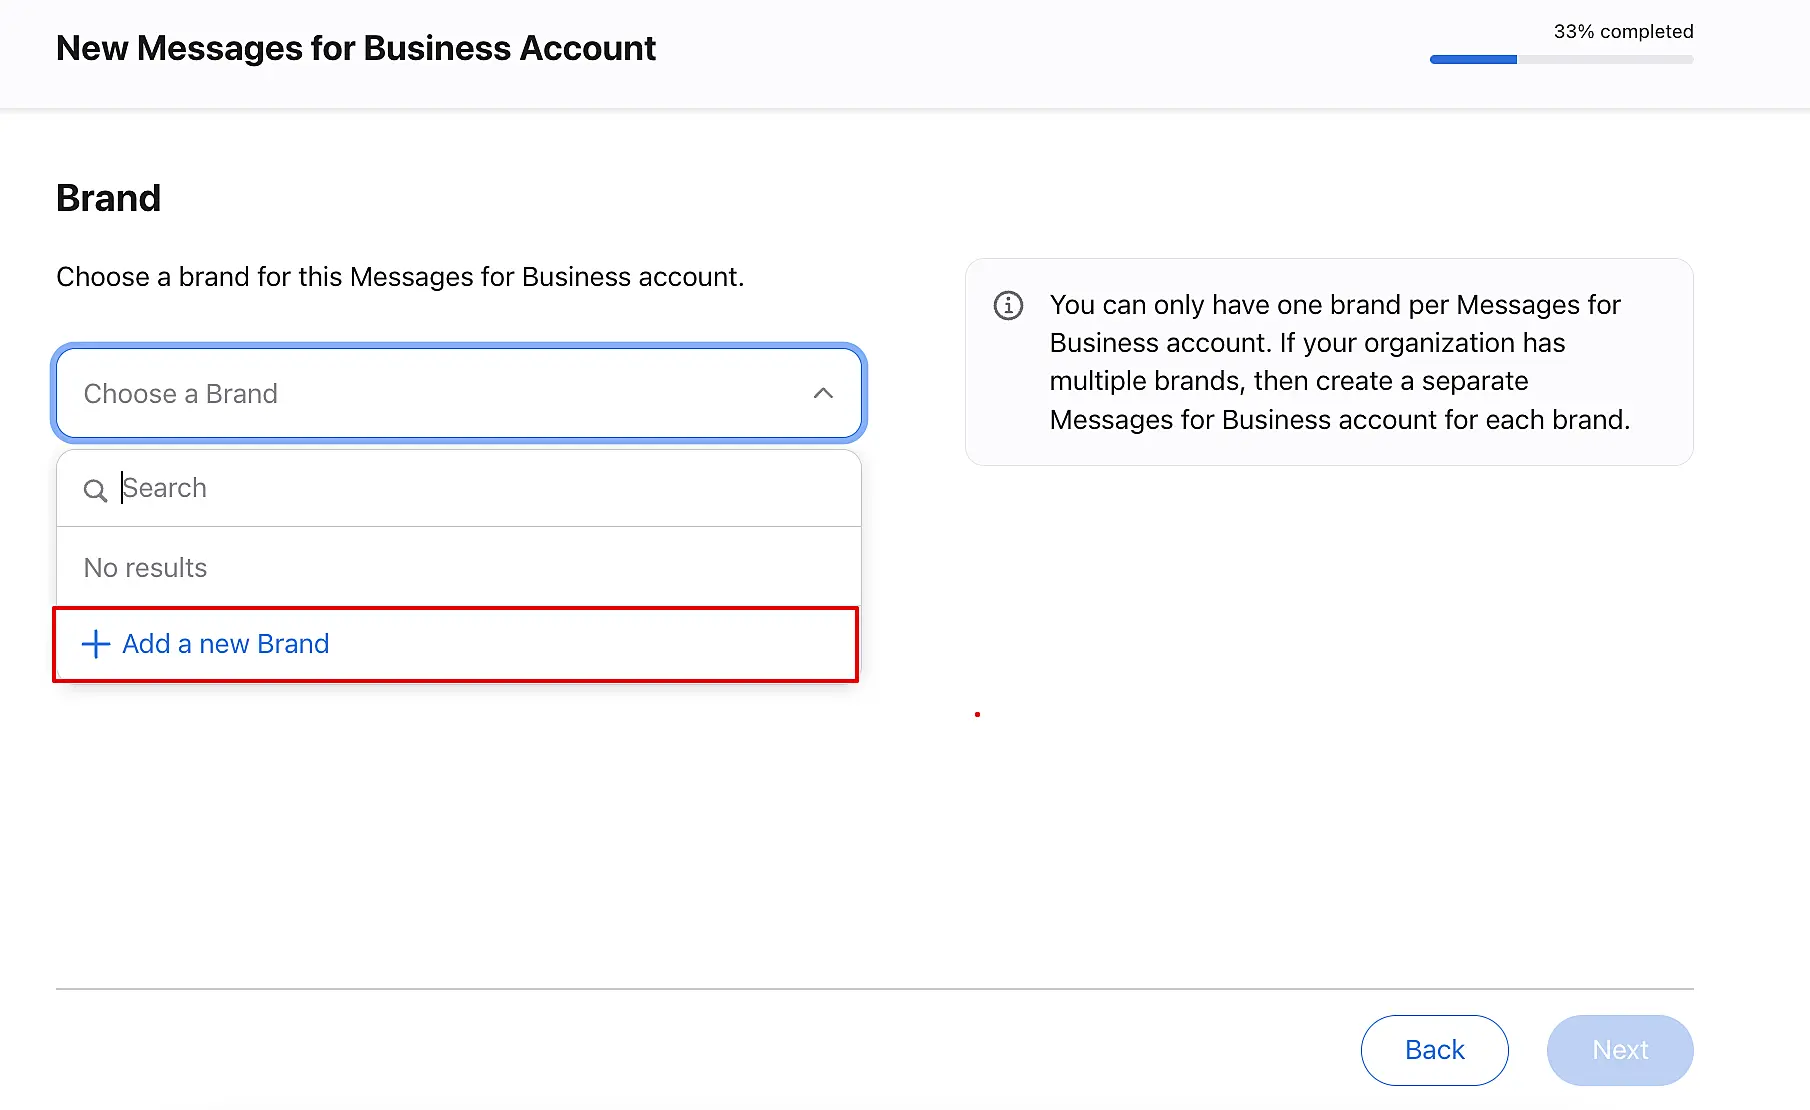Click the Brand section heading
This screenshot has width=1810, height=1110.
pos(108,198)
